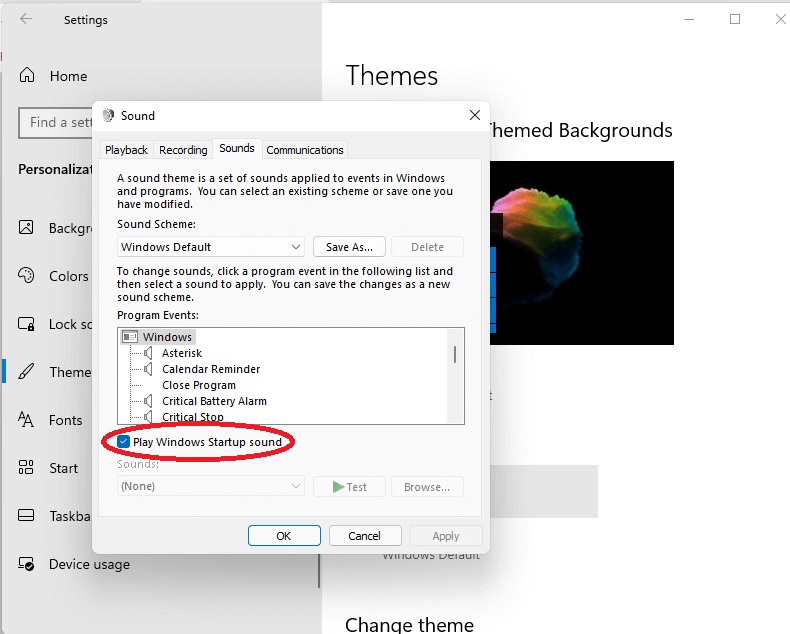Open Colors settings page
This screenshot has height=634, width=790.
click(69, 276)
